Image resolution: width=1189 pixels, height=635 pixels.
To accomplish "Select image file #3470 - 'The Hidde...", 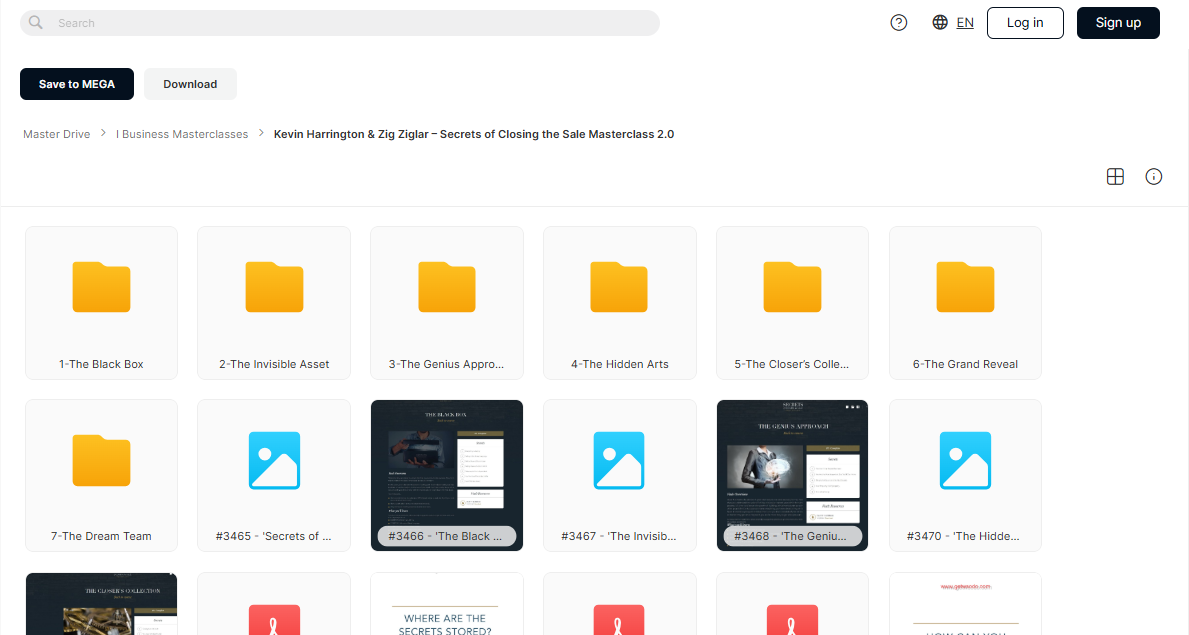I will coord(965,475).
